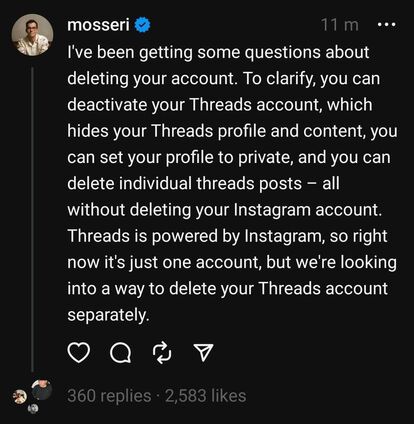
Task: Select the tiniest replier avatar at bottom
Action: tap(34, 409)
